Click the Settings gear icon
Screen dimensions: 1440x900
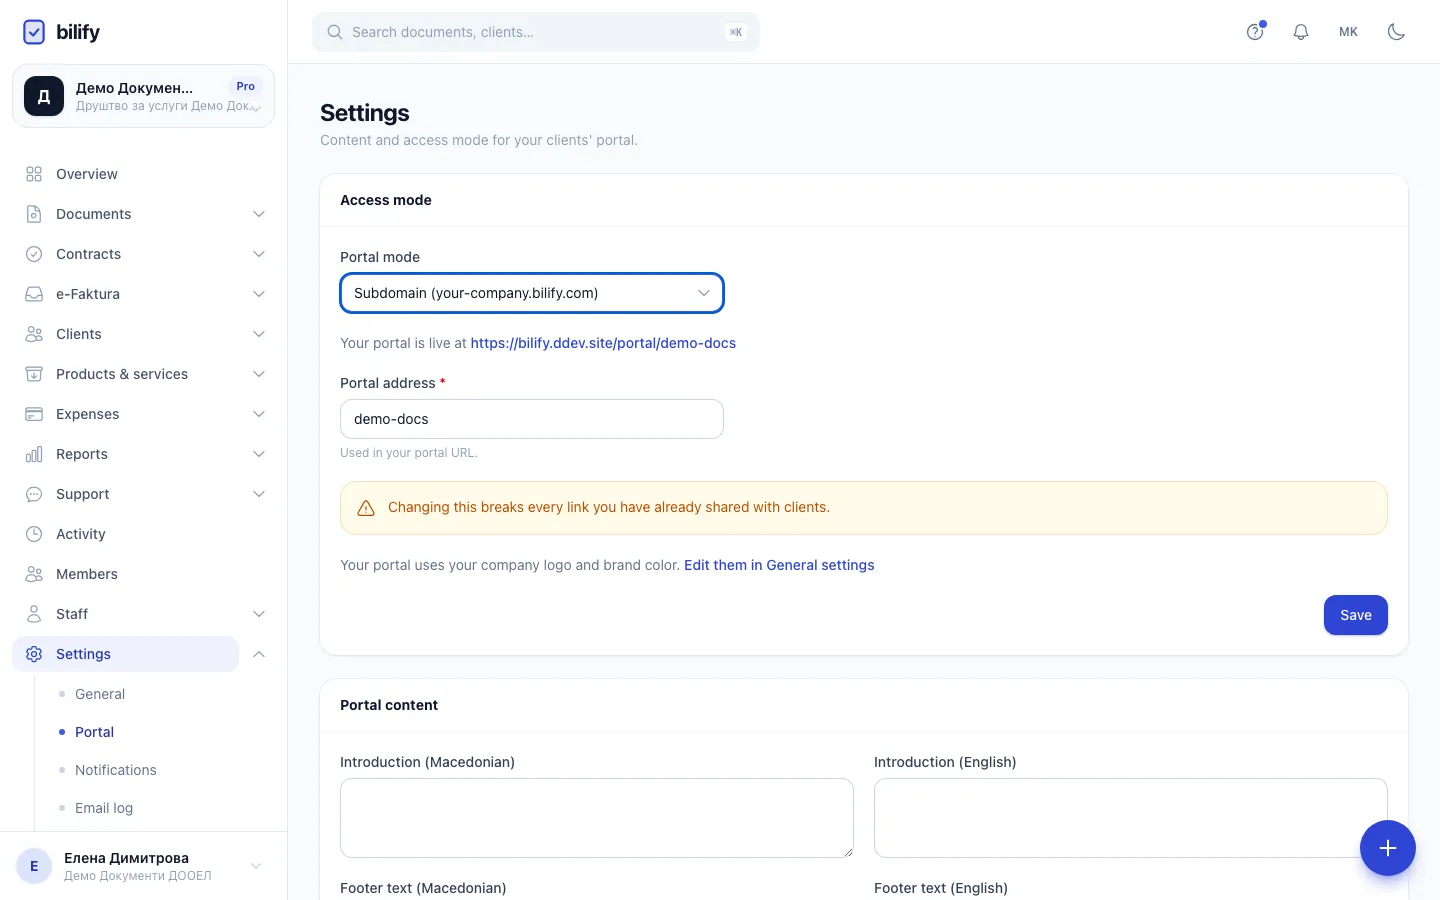click(x=34, y=654)
